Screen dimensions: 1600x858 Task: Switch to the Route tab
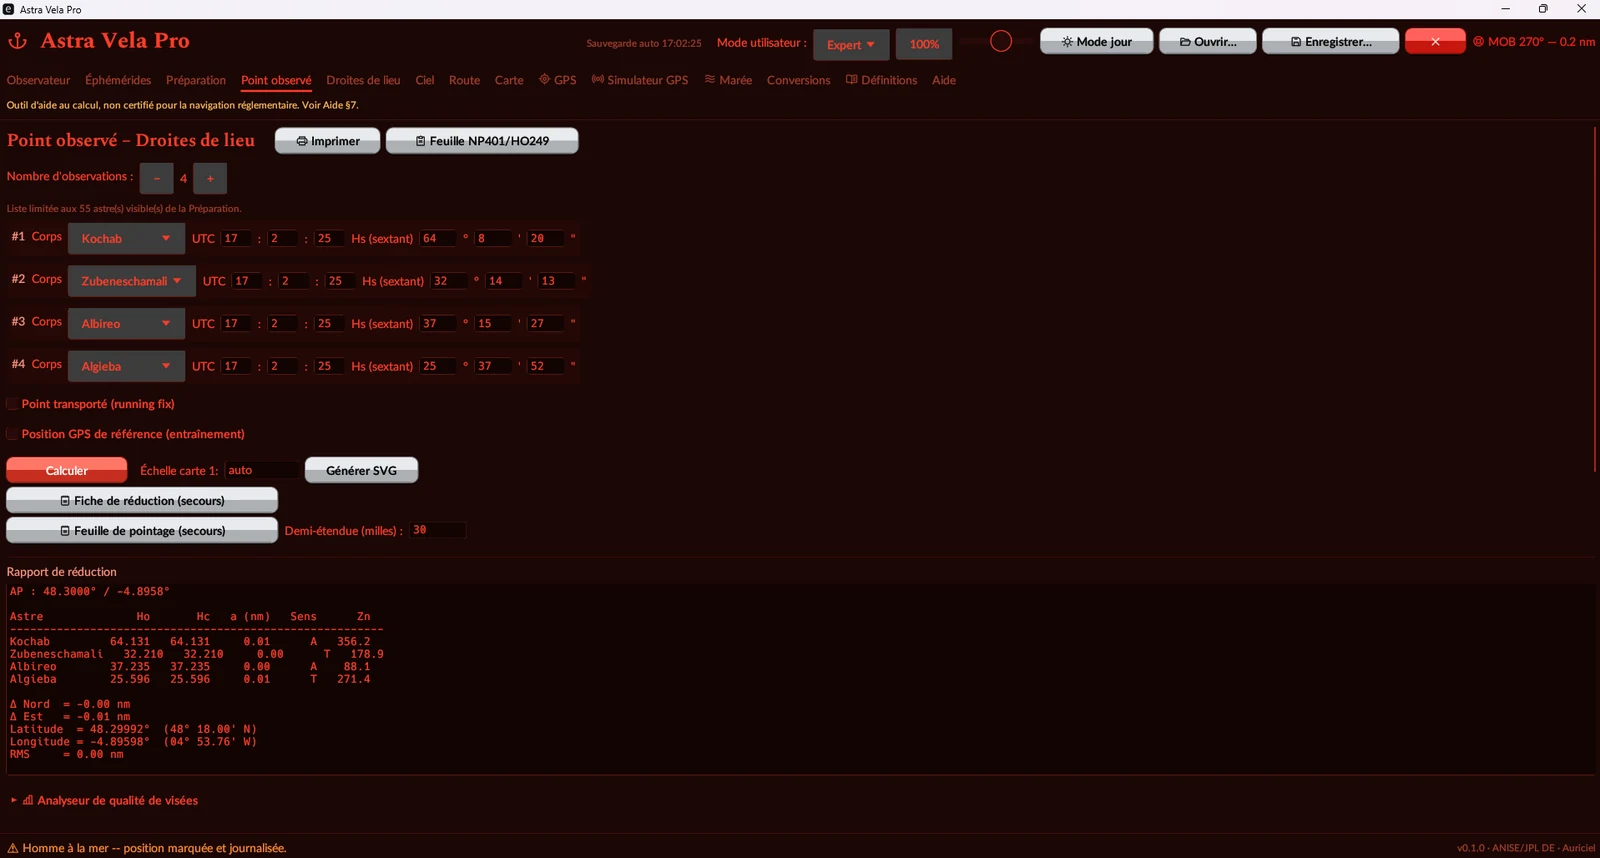coord(464,80)
